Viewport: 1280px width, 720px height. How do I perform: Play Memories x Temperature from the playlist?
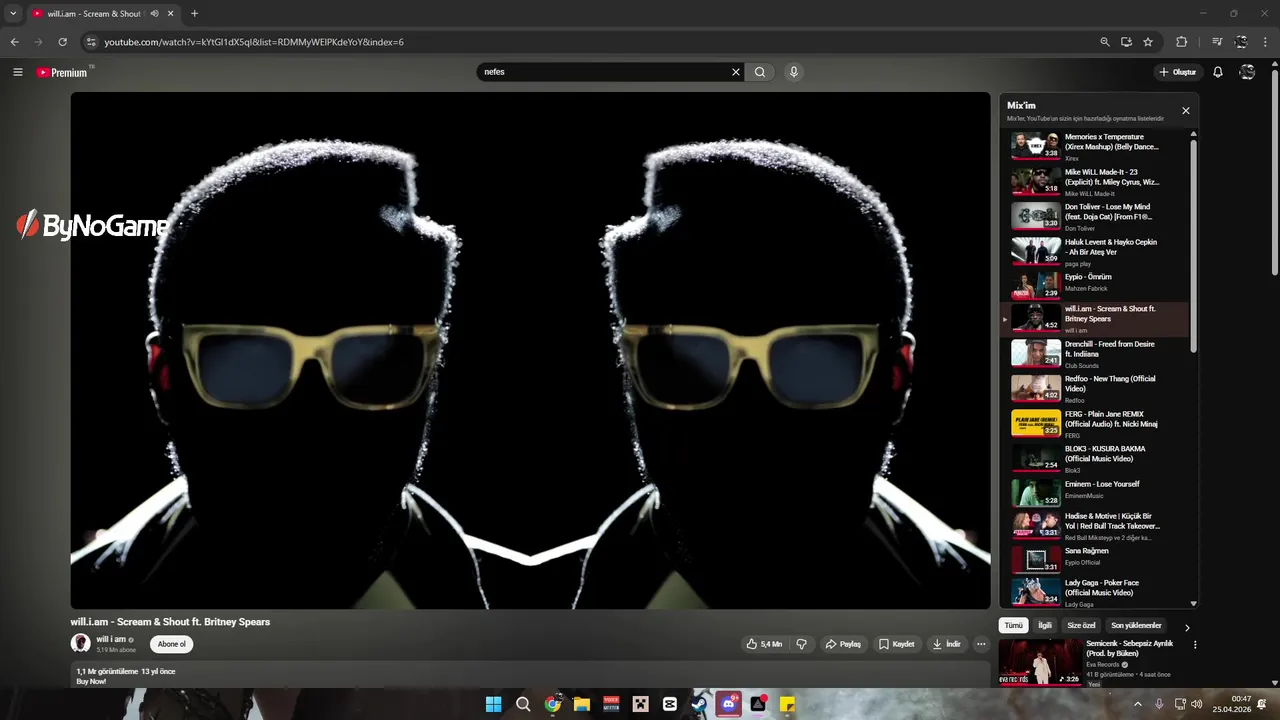pos(1095,146)
